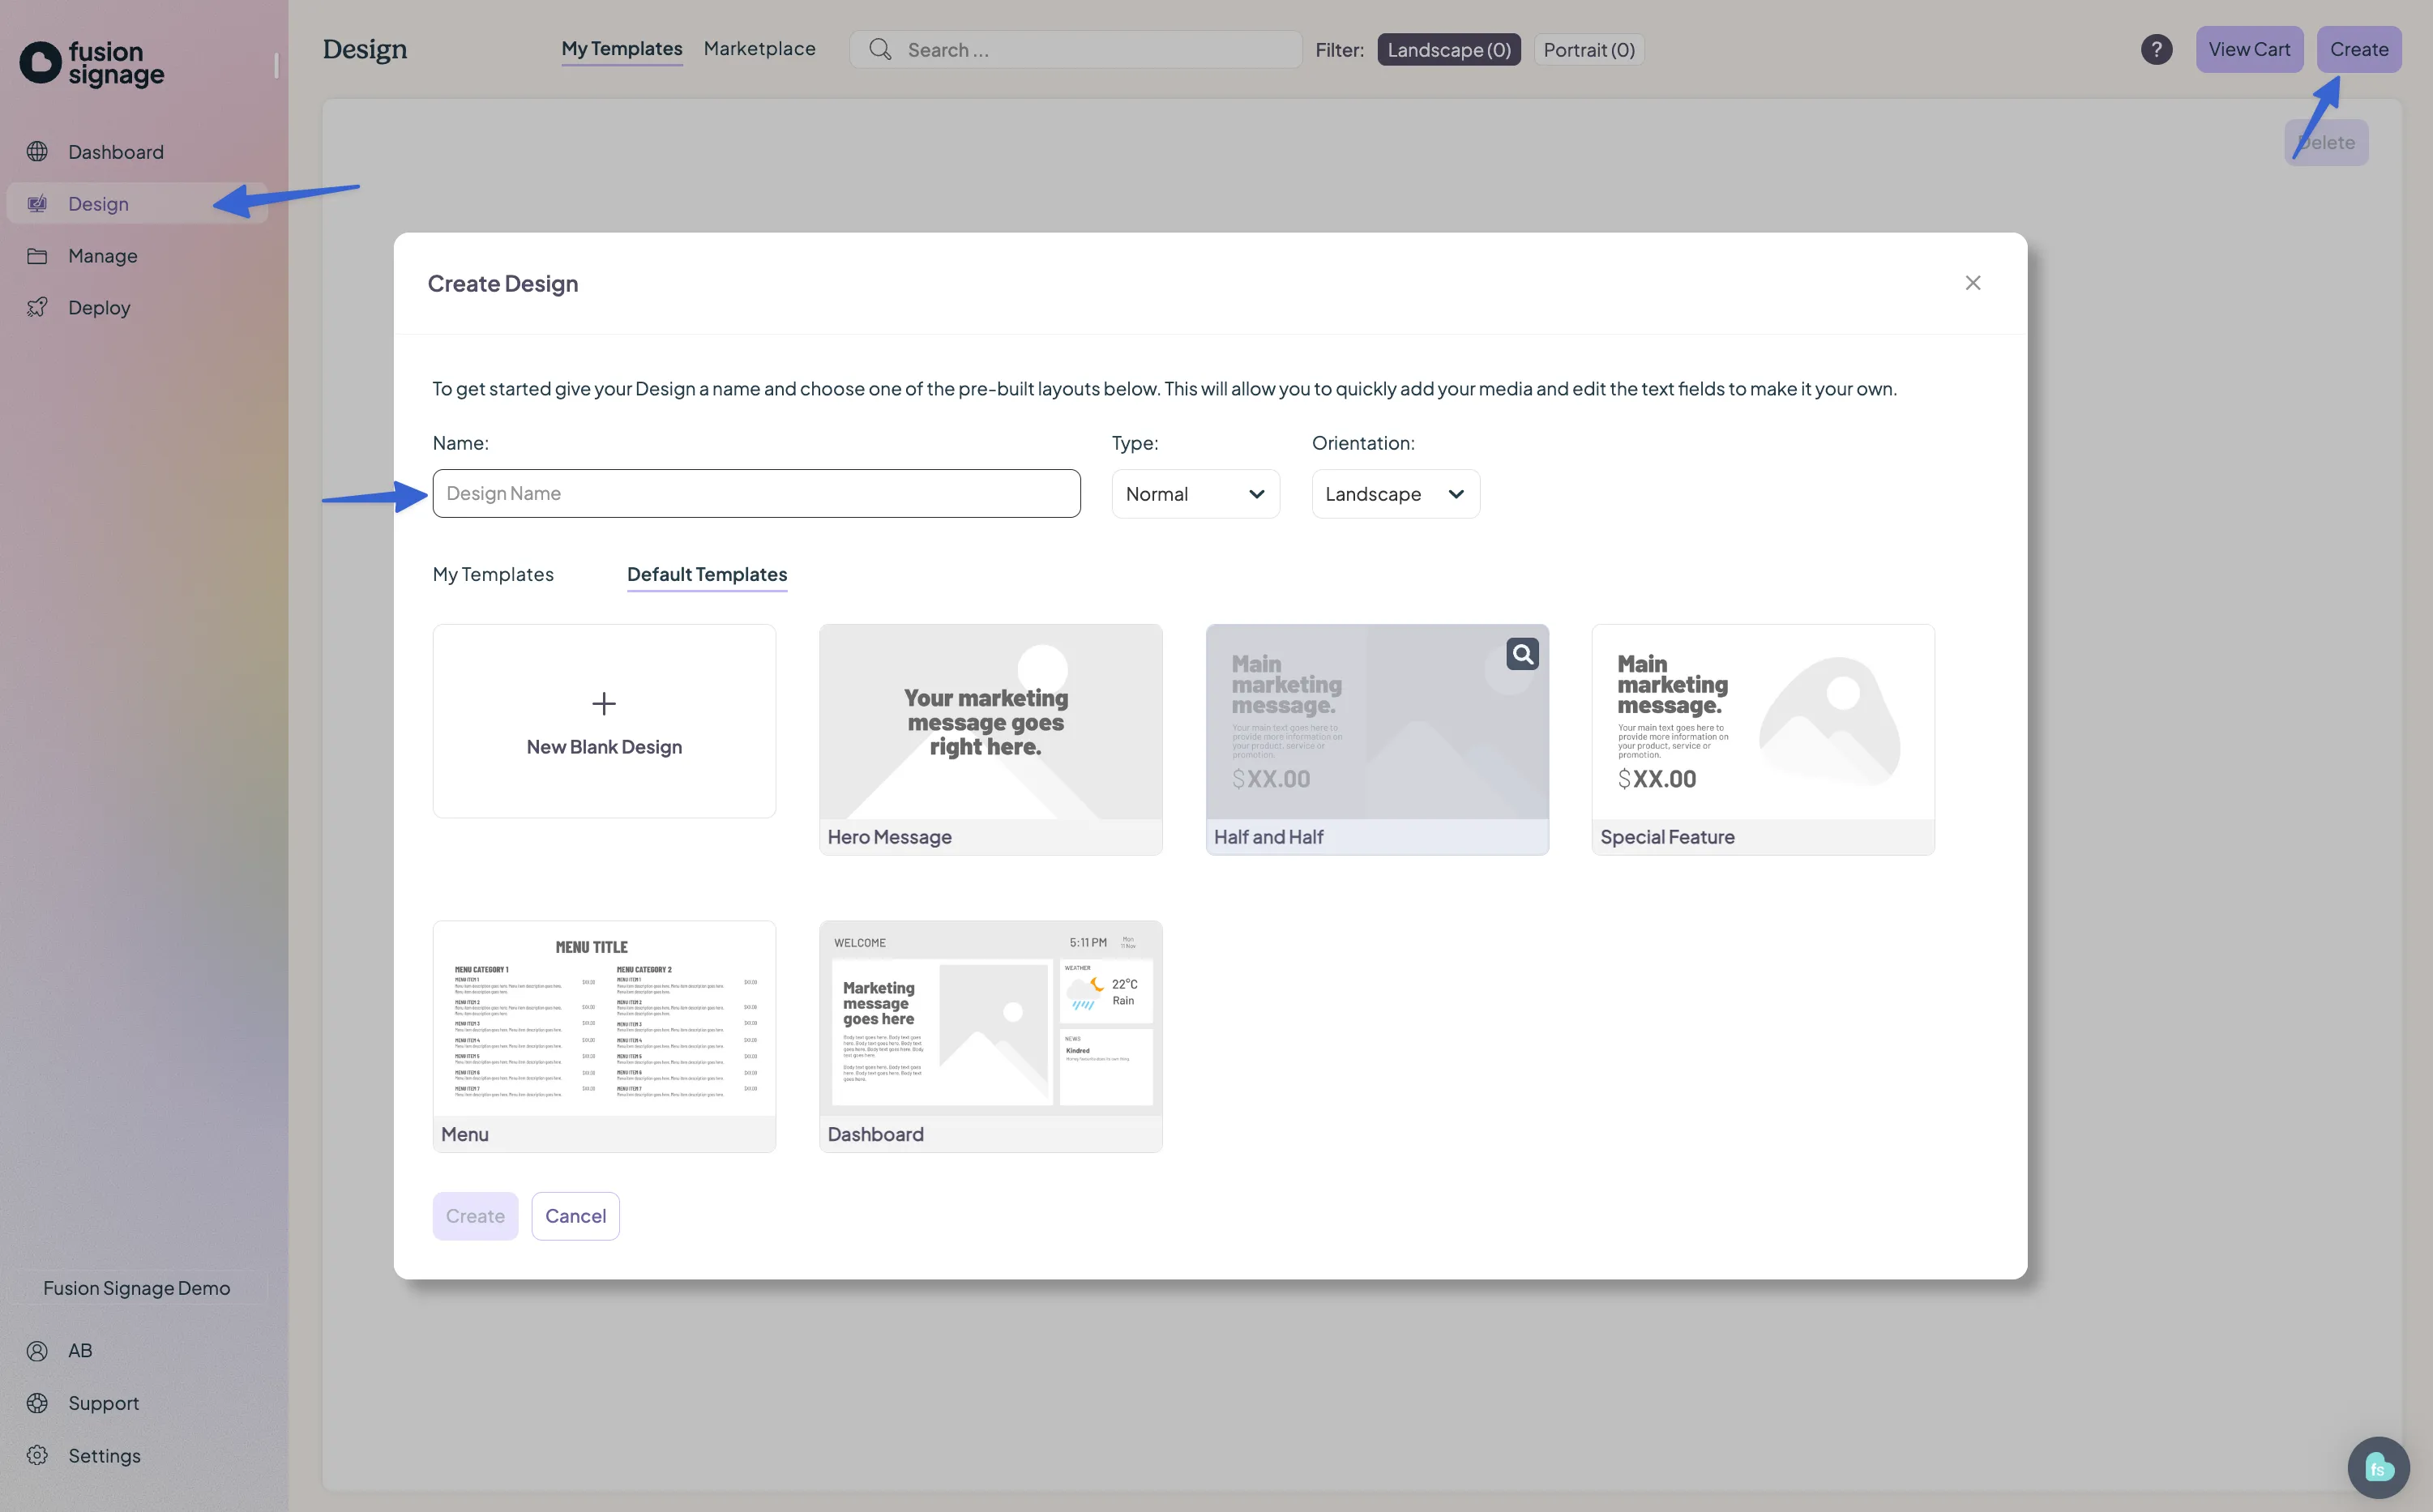Switch to My Templates top tab

622,49
